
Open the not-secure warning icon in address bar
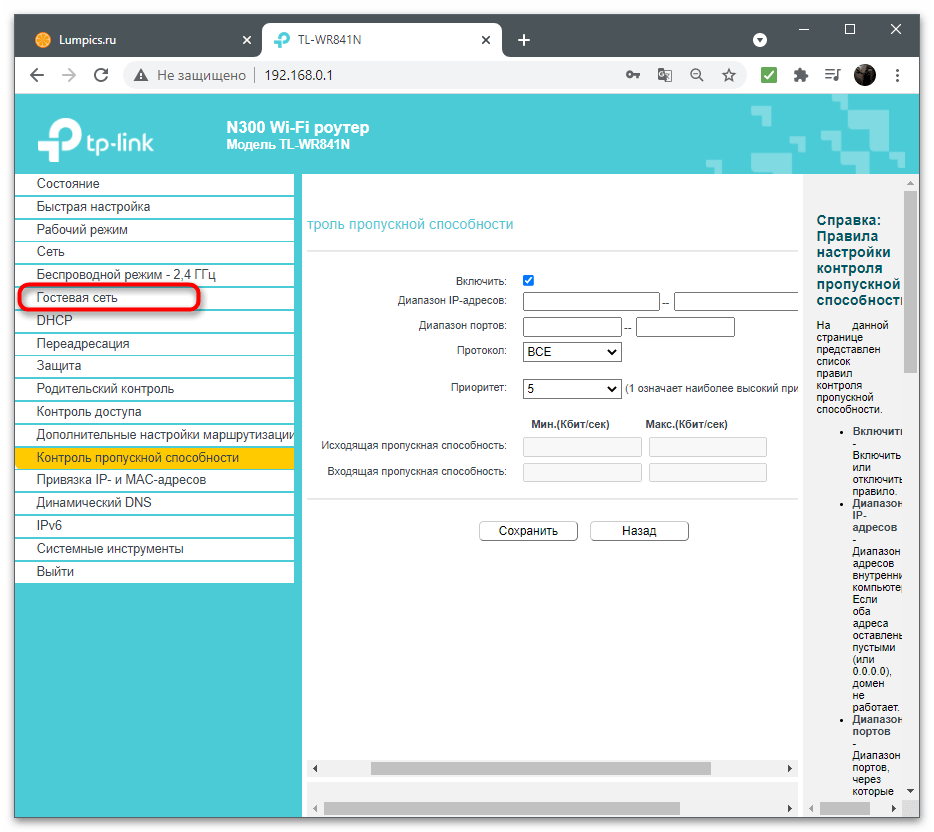click(141, 75)
